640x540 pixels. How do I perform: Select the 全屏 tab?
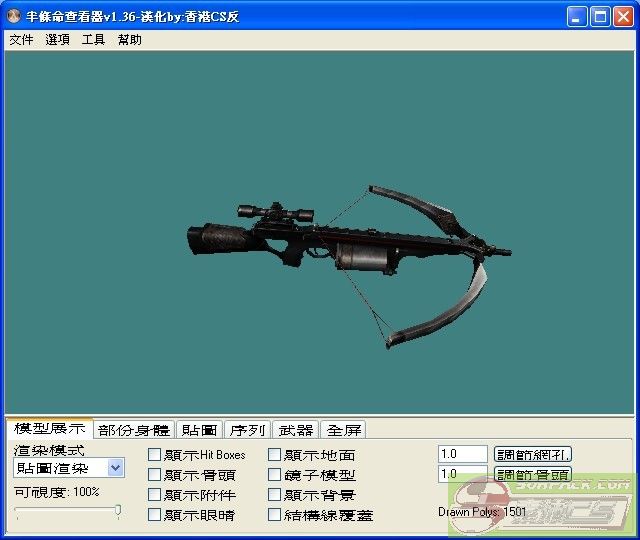click(x=344, y=430)
